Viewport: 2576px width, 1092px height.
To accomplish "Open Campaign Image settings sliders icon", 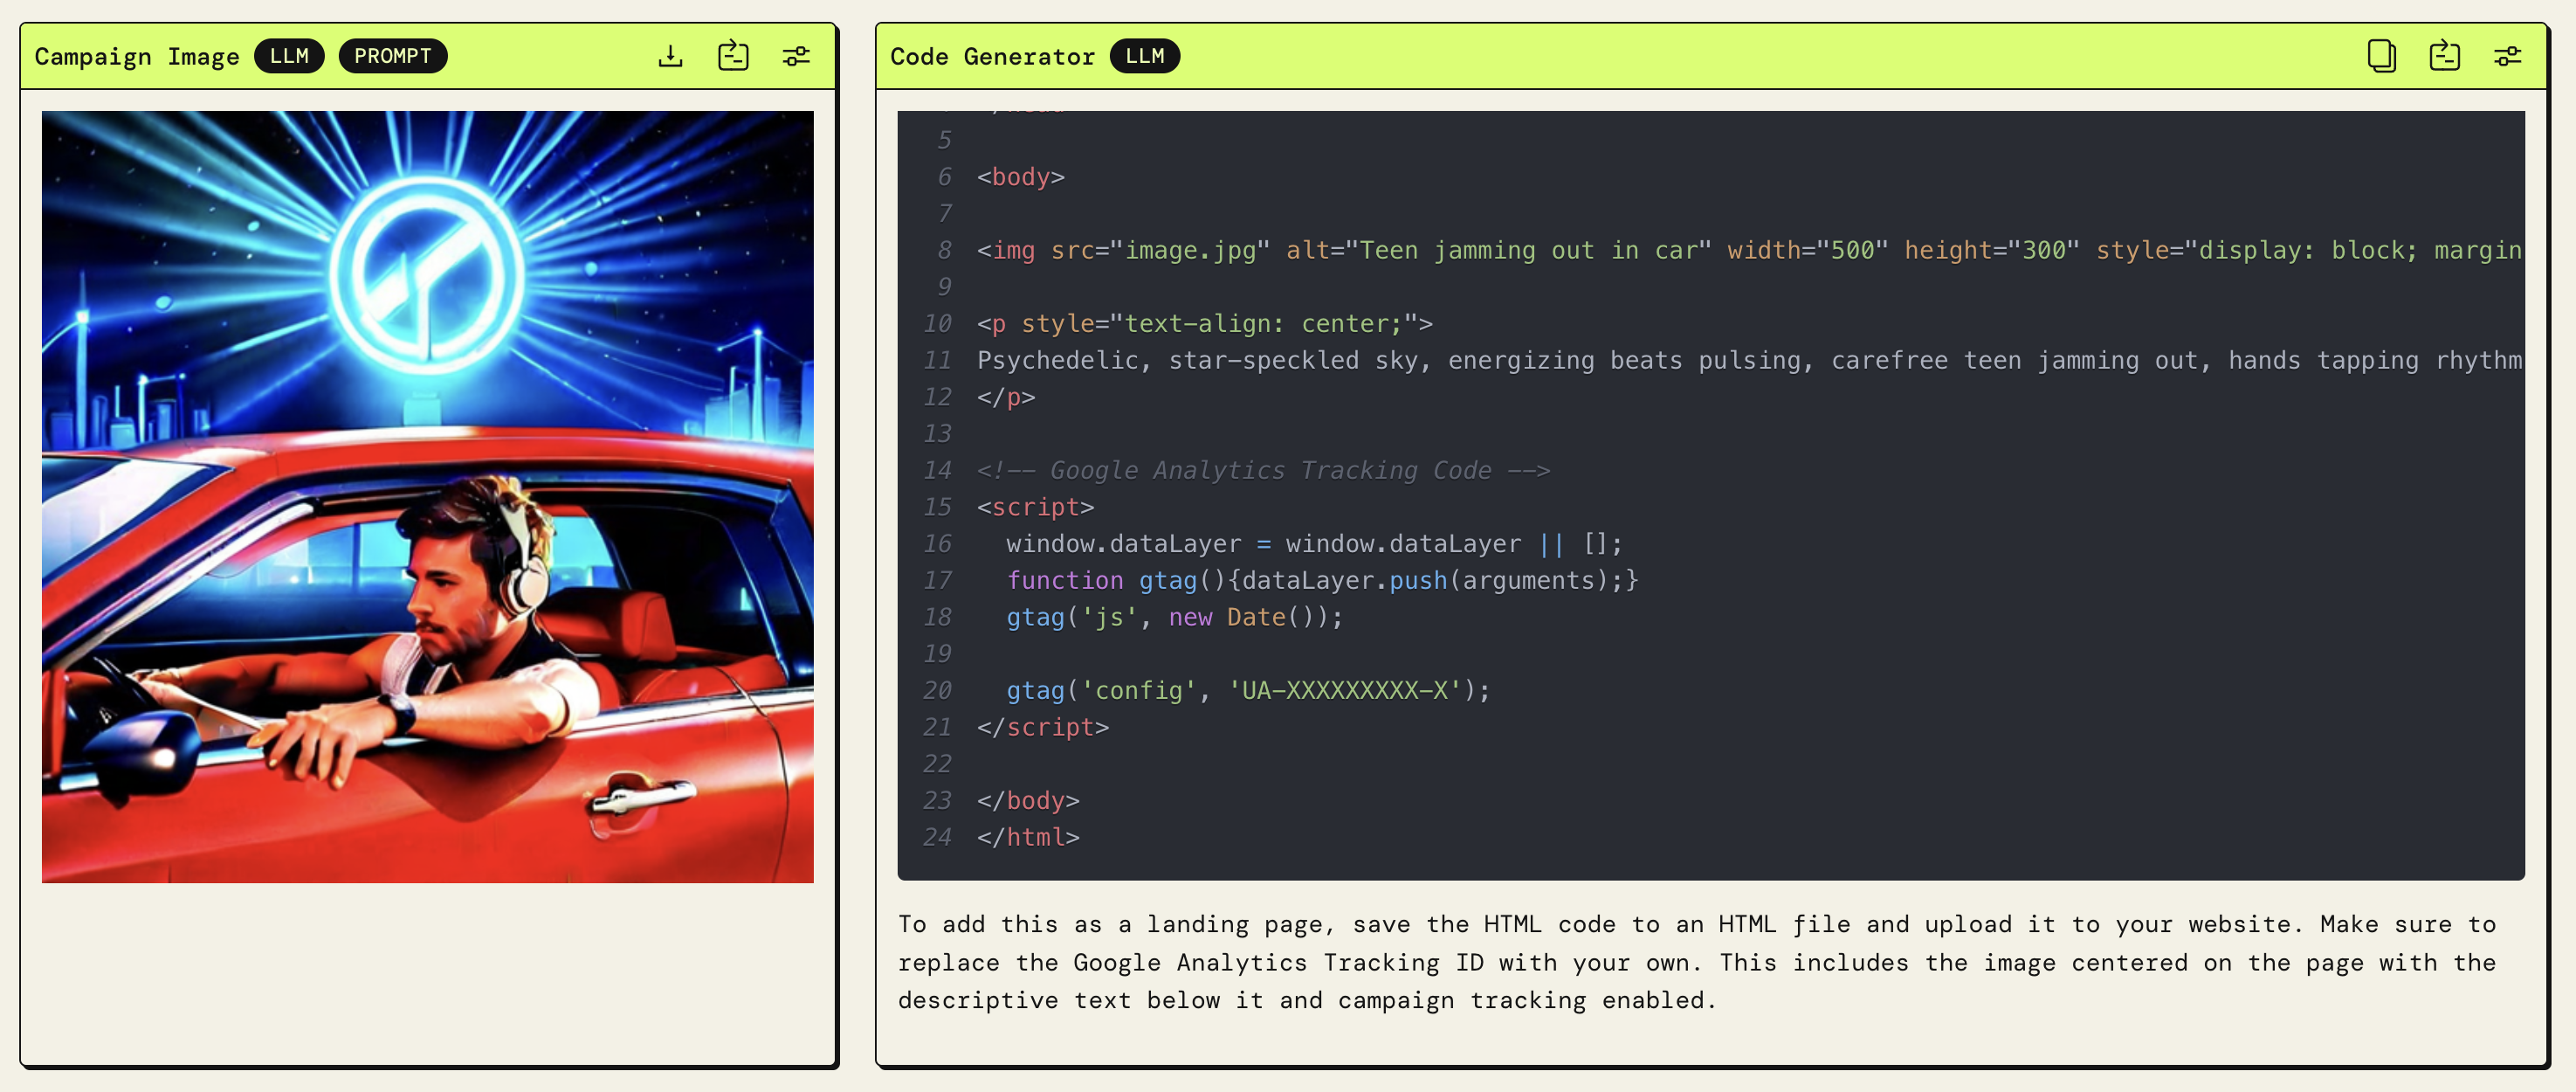I will 796,56.
